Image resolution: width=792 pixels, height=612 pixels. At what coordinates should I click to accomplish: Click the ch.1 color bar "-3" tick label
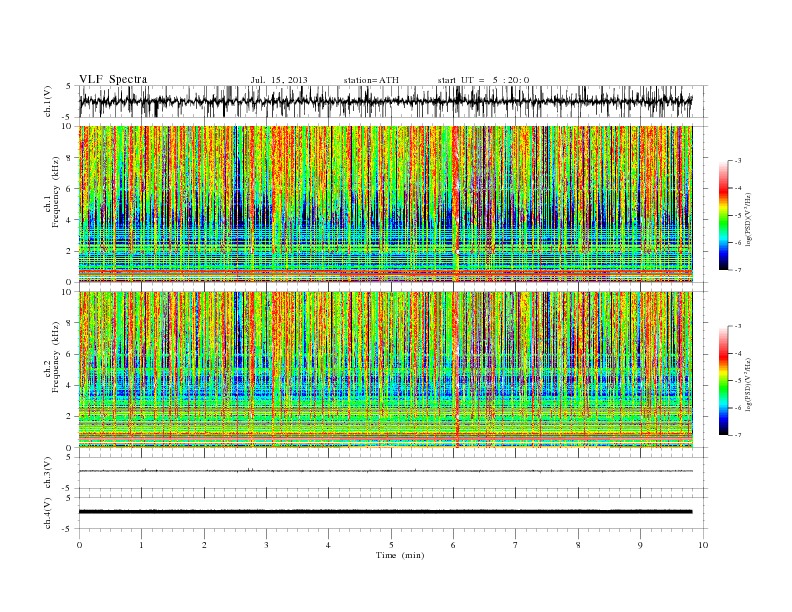pyautogui.click(x=738, y=161)
